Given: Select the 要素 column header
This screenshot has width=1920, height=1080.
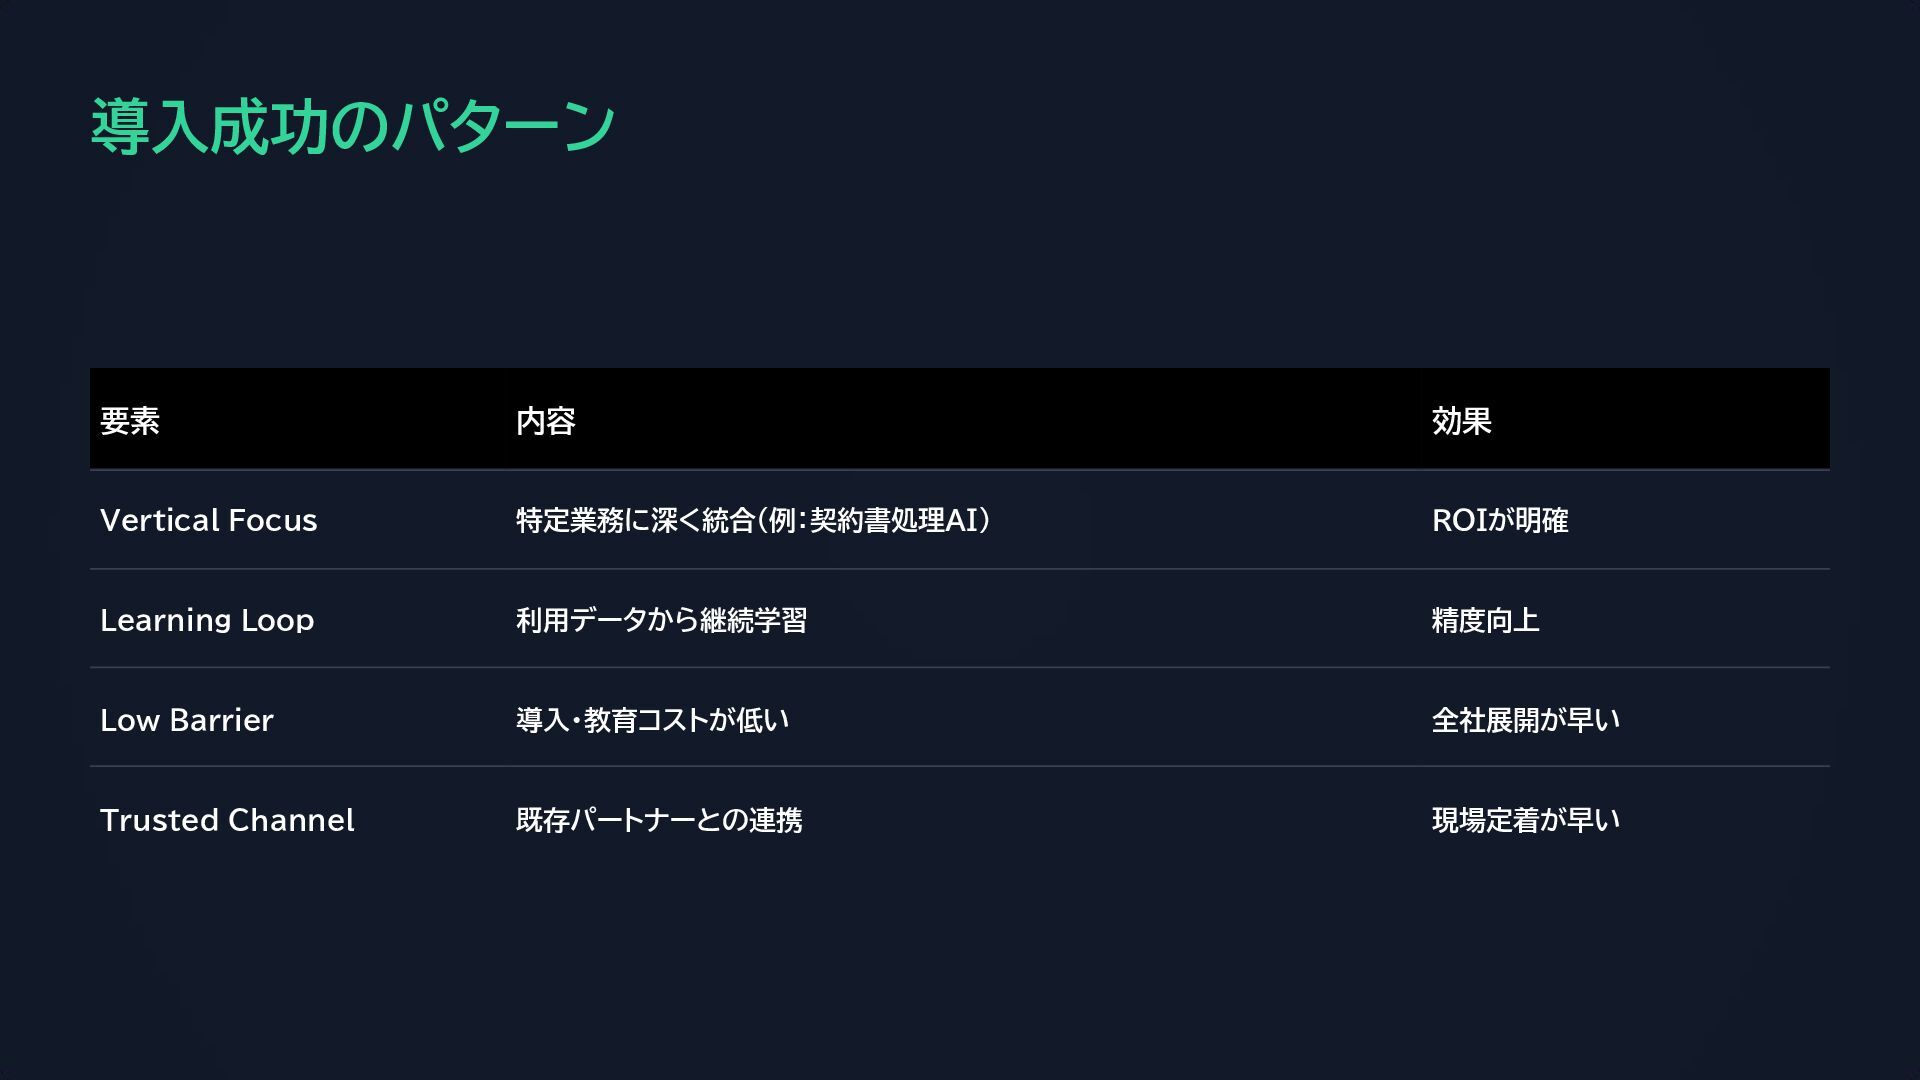Looking at the screenshot, I should pyautogui.click(x=130, y=421).
